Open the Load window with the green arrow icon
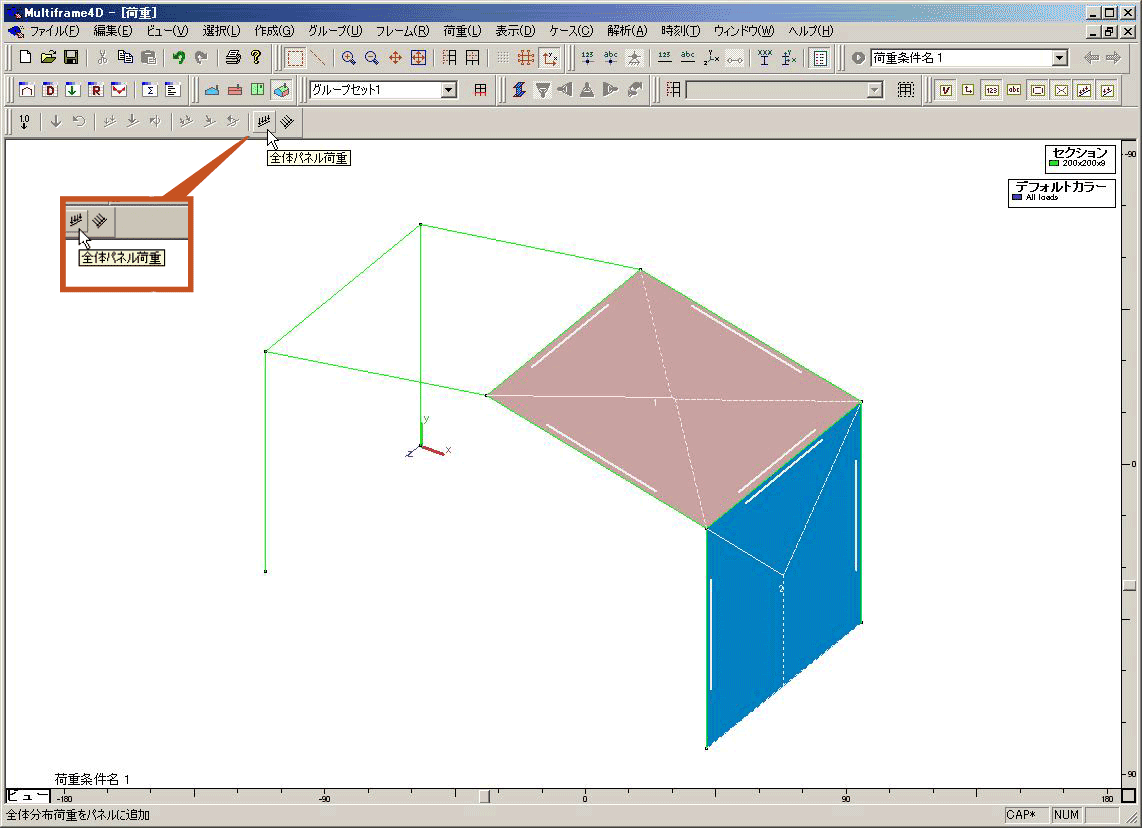1142x828 pixels. 72,90
